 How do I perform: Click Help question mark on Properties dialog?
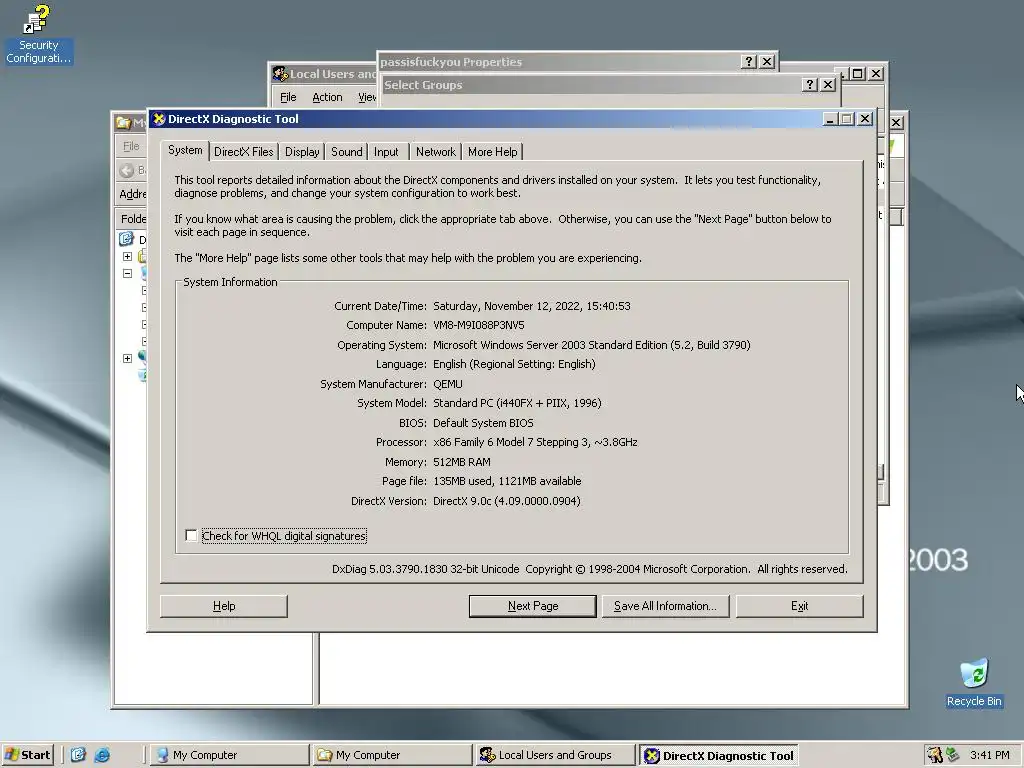tap(749, 61)
